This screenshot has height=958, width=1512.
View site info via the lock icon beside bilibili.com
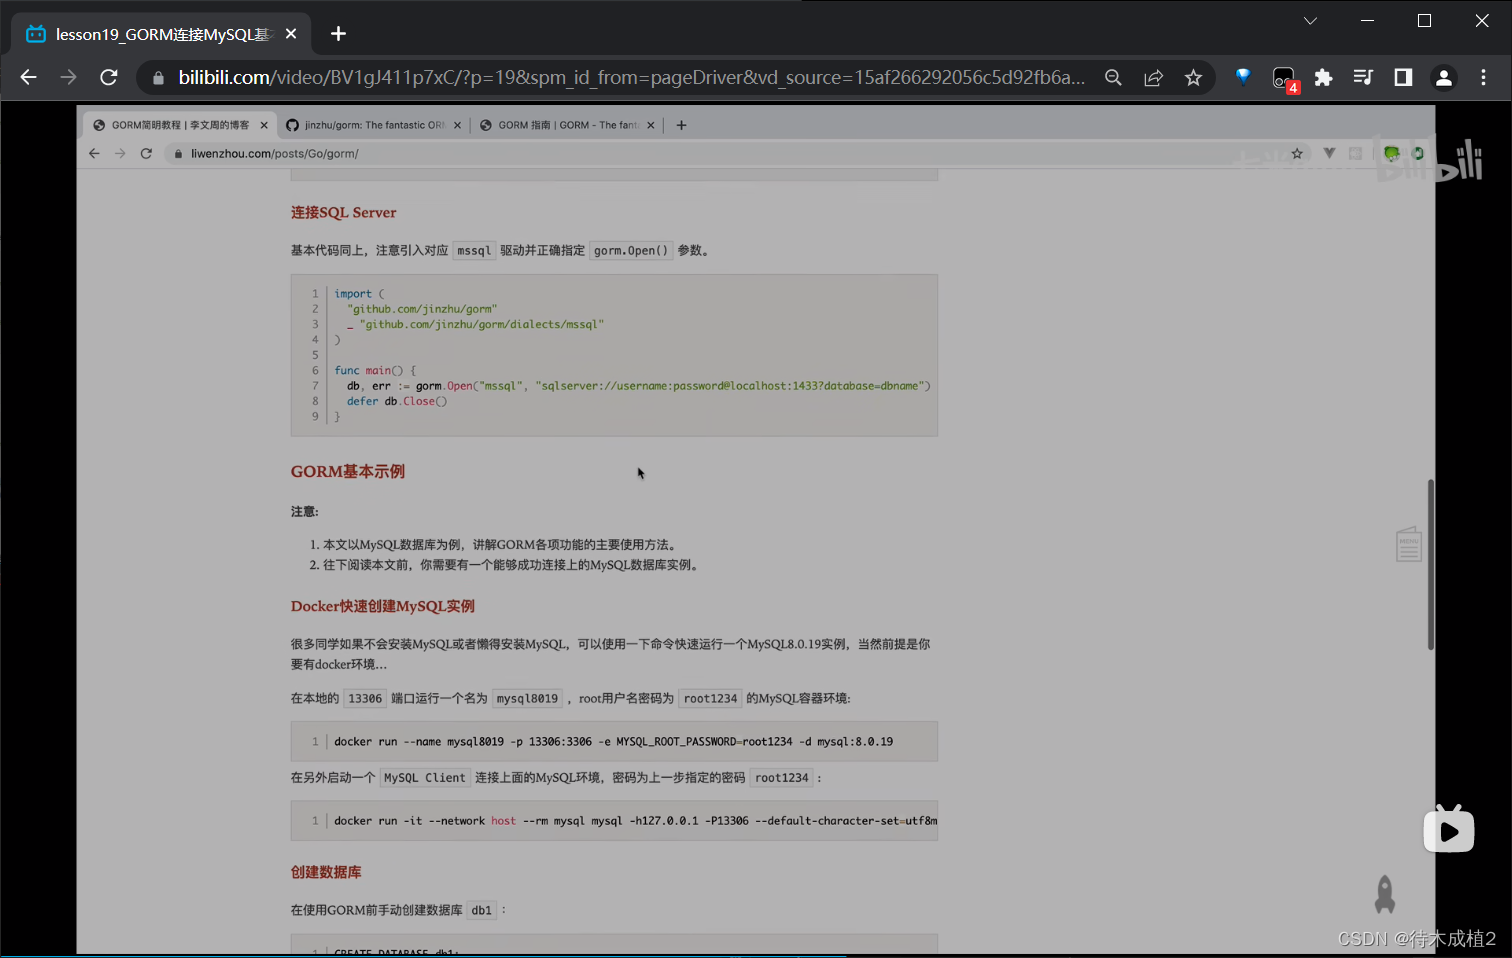[158, 78]
